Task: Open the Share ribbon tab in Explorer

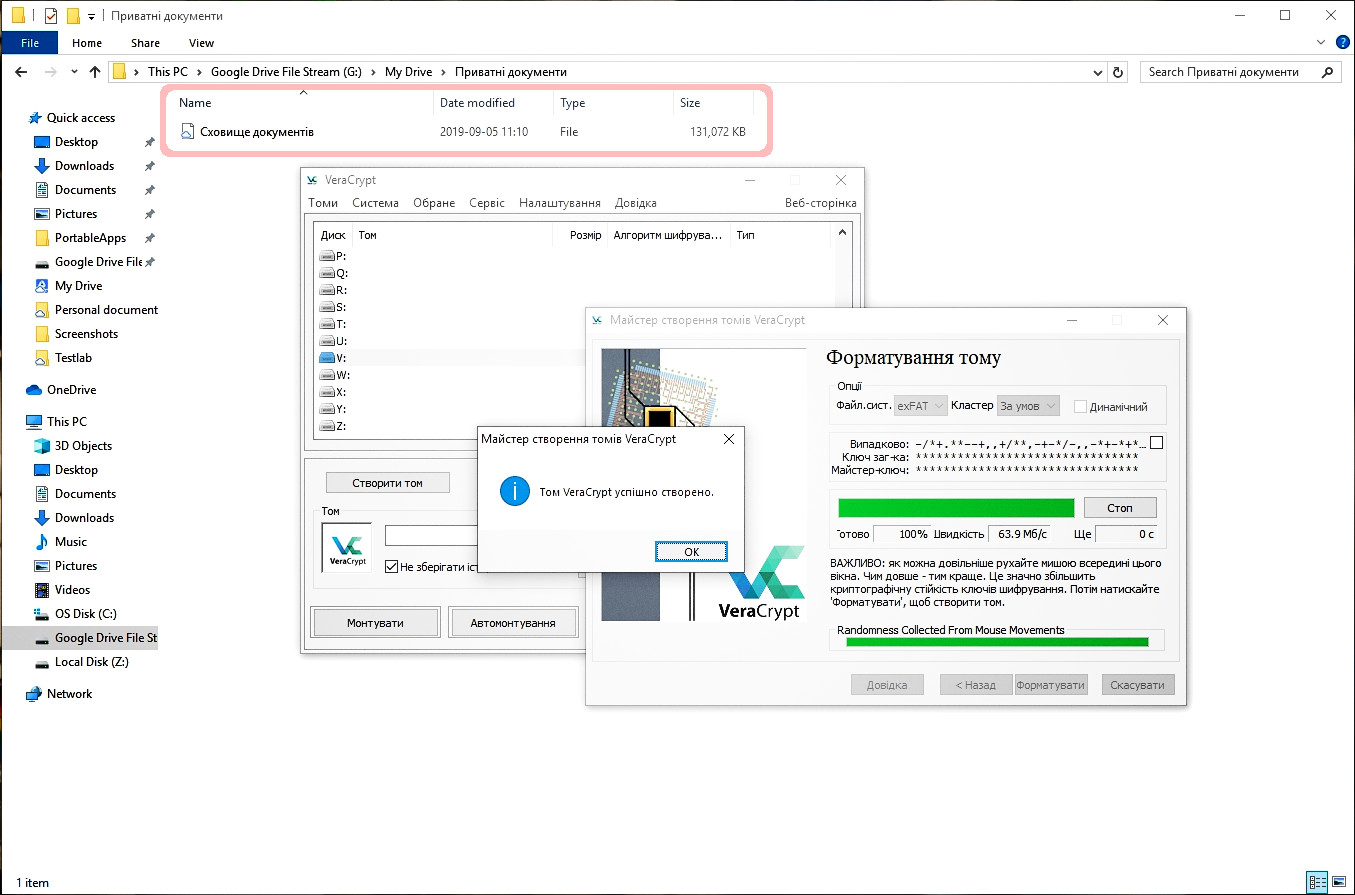Action: [145, 43]
